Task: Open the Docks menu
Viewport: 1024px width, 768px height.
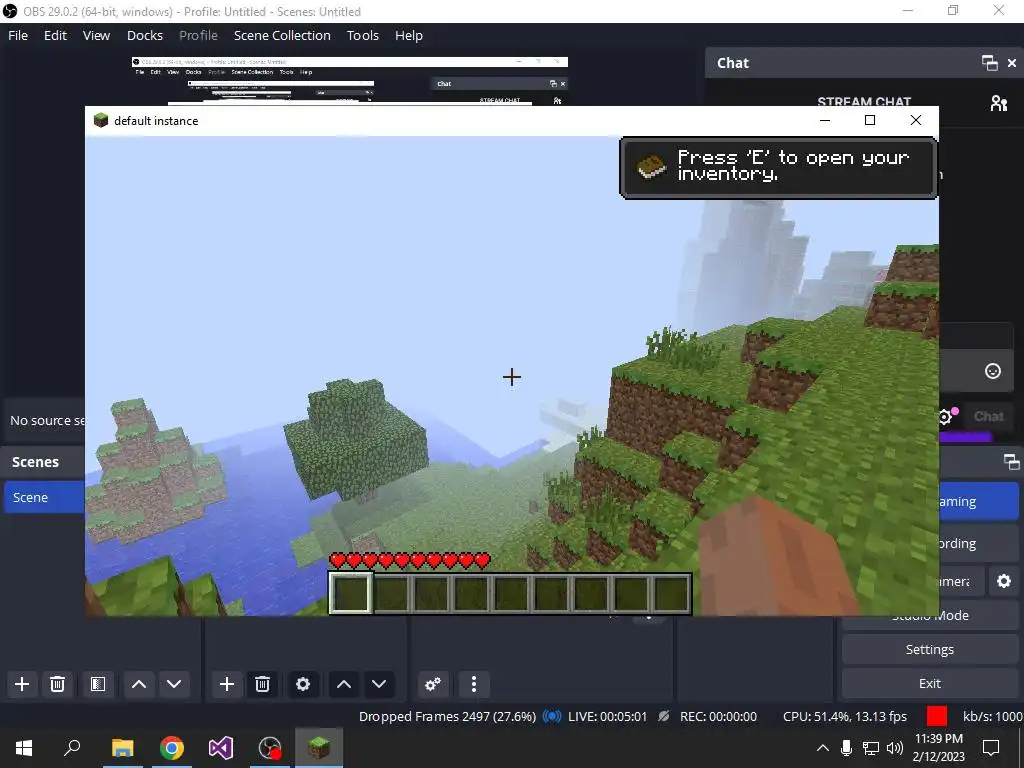Action: [x=144, y=35]
